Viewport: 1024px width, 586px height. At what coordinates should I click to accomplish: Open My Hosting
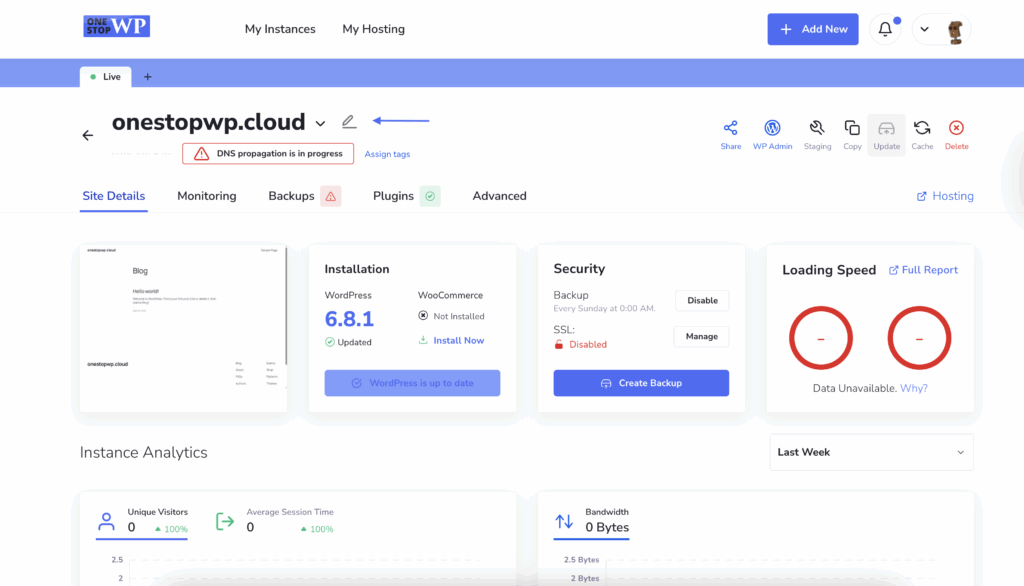[374, 29]
